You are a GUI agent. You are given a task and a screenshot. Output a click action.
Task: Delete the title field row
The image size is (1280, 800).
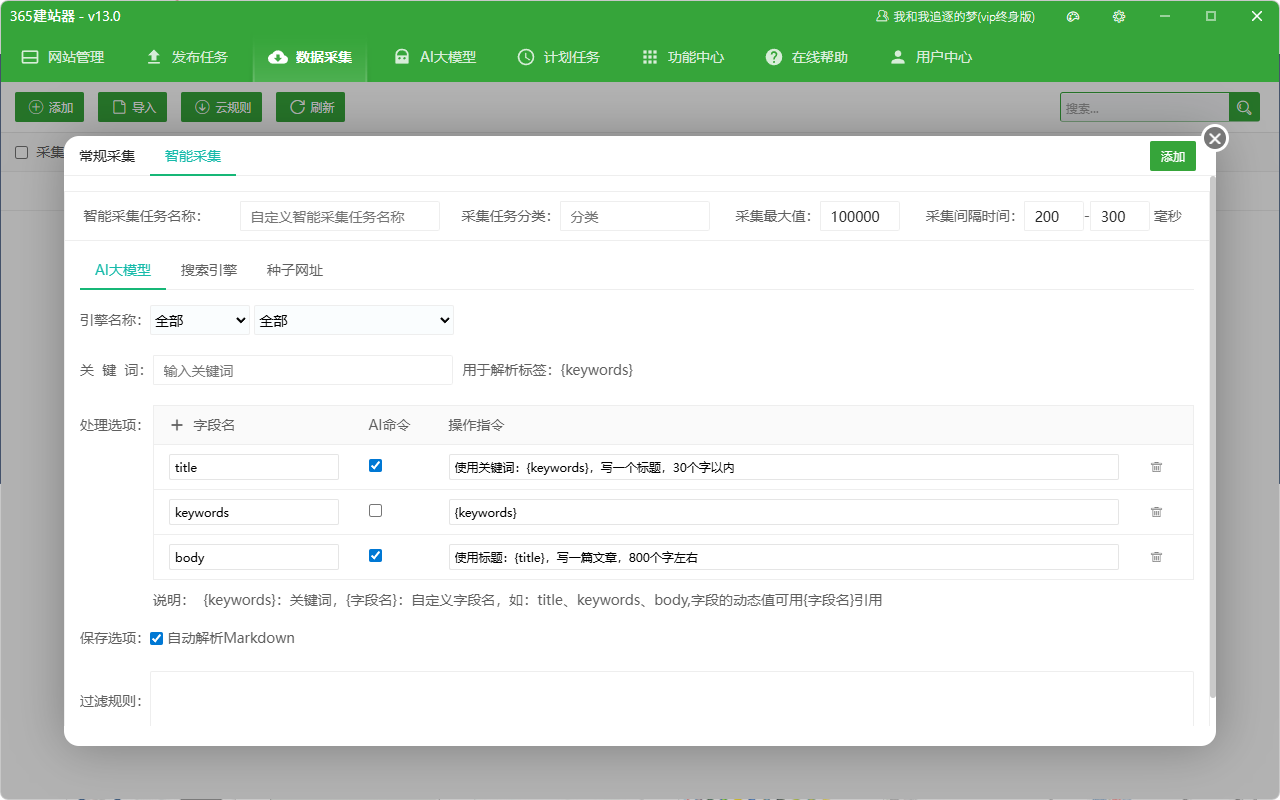click(x=1156, y=467)
